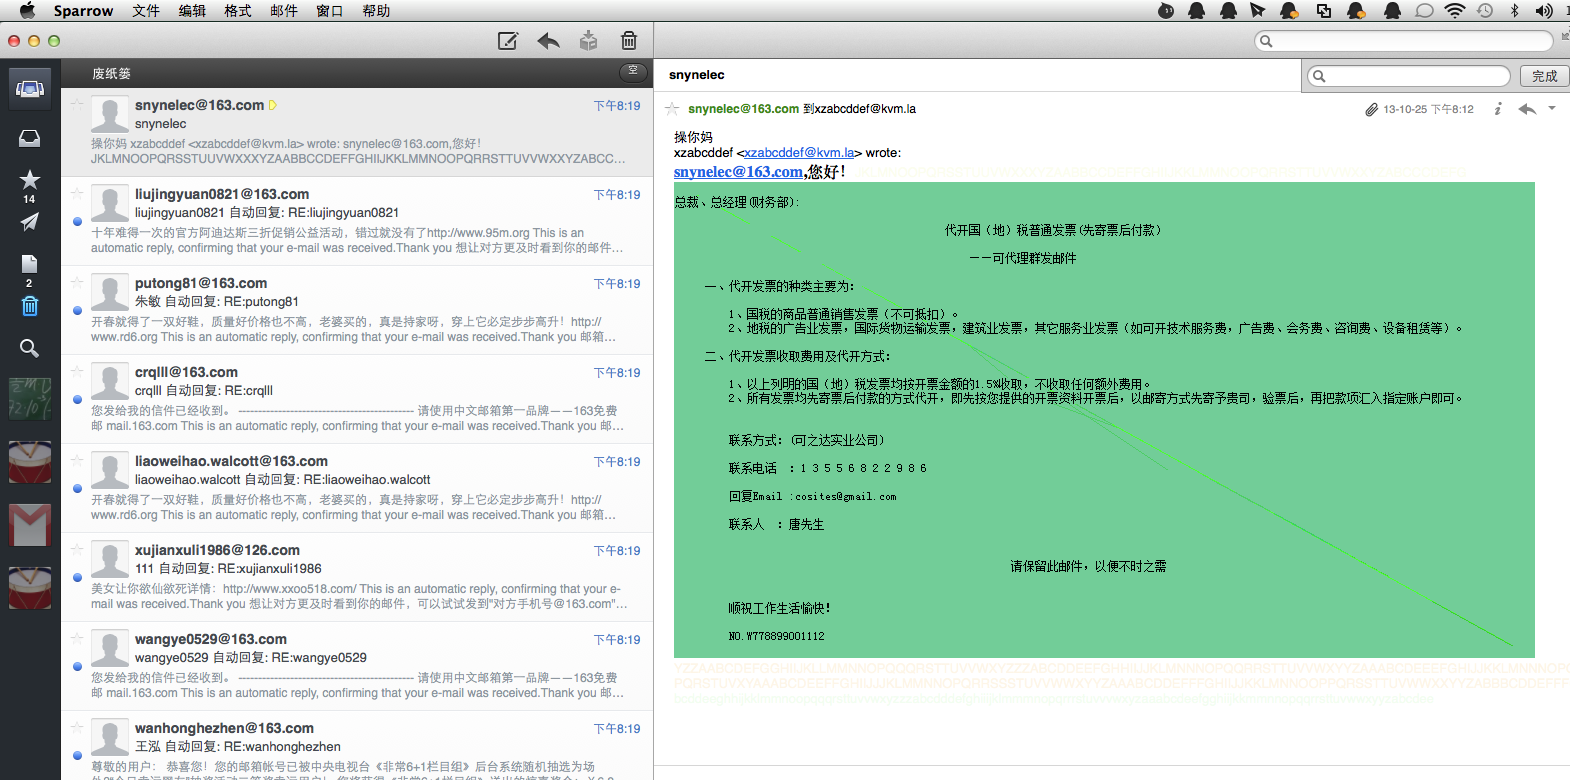Image resolution: width=1570 pixels, height=780 pixels.
Task: Open the xzabcddef@kvm.la email link
Action: 799,153
